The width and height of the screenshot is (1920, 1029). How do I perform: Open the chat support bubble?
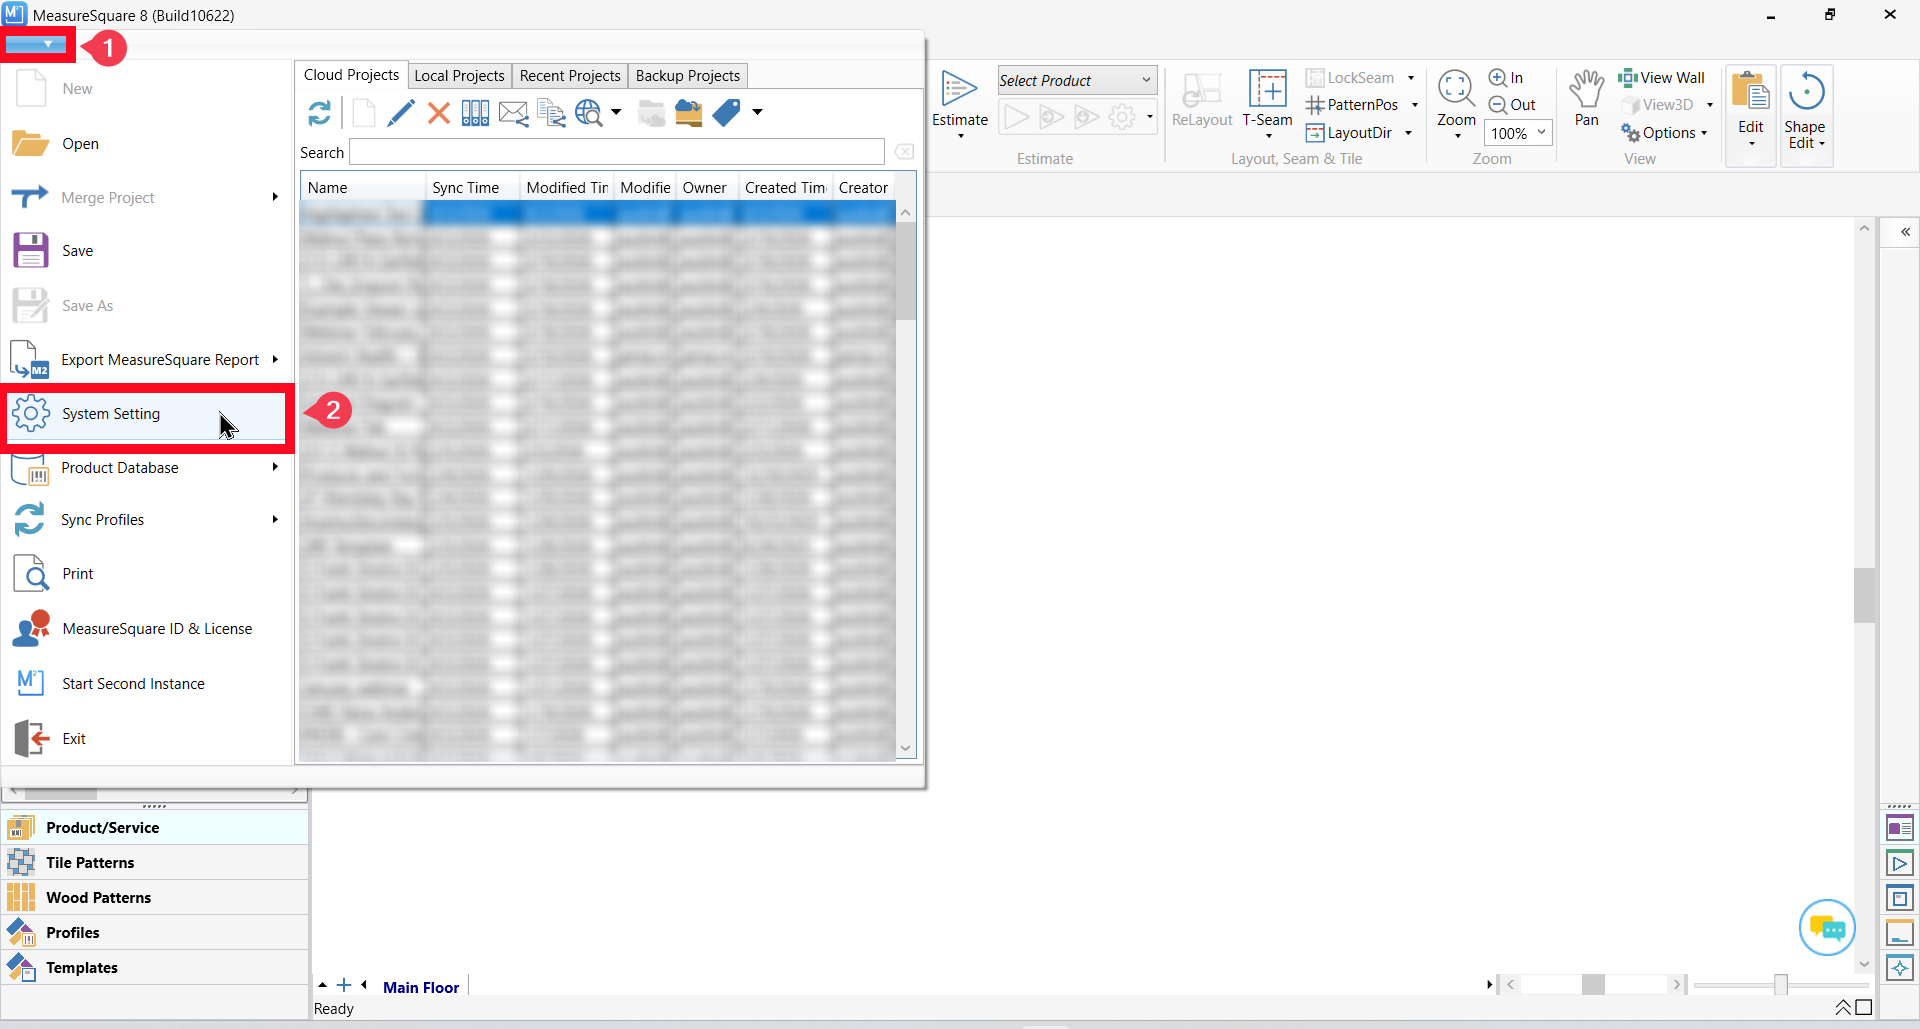click(1827, 928)
